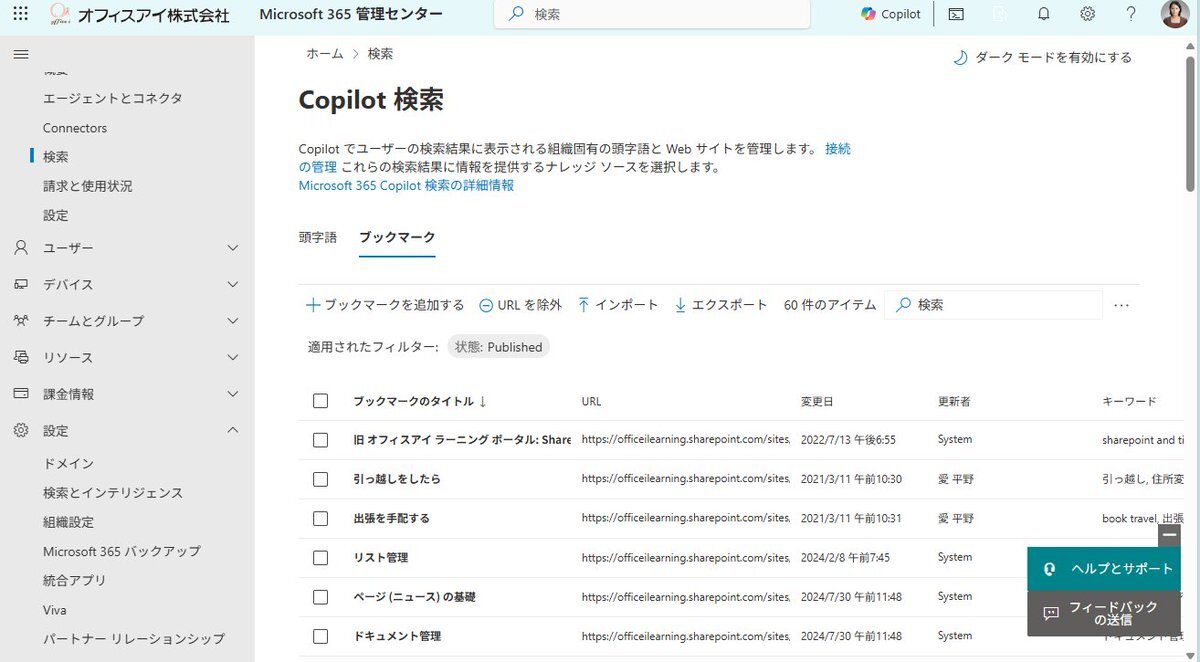Open Copilot from the top header
Screen dimensions: 1200x662
[891, 14]
